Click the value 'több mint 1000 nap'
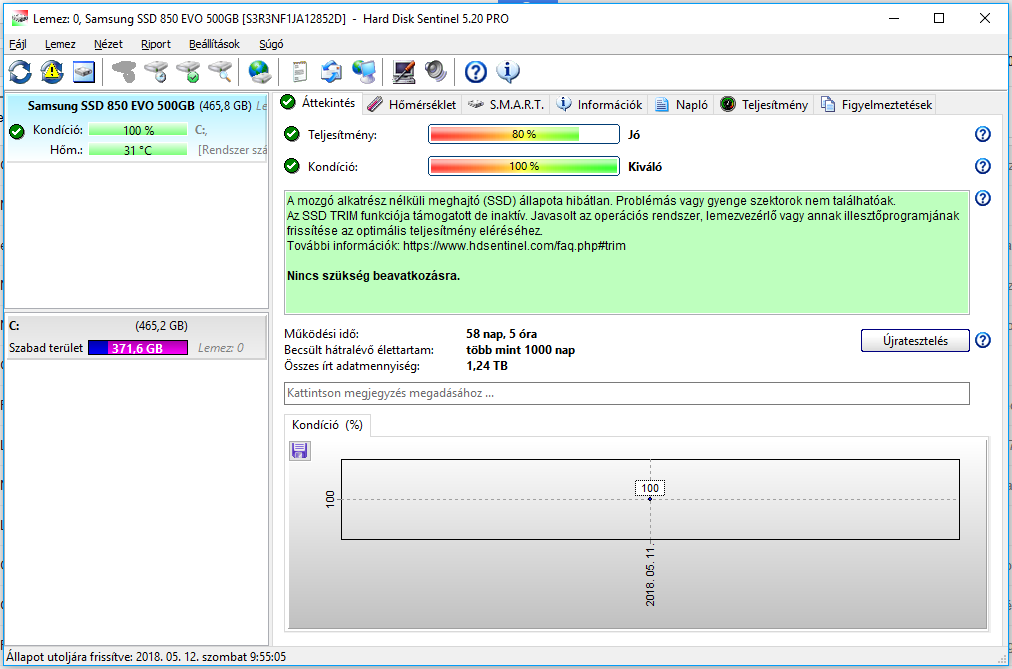This screenshot has width=1012, height=669. point(520,350)
